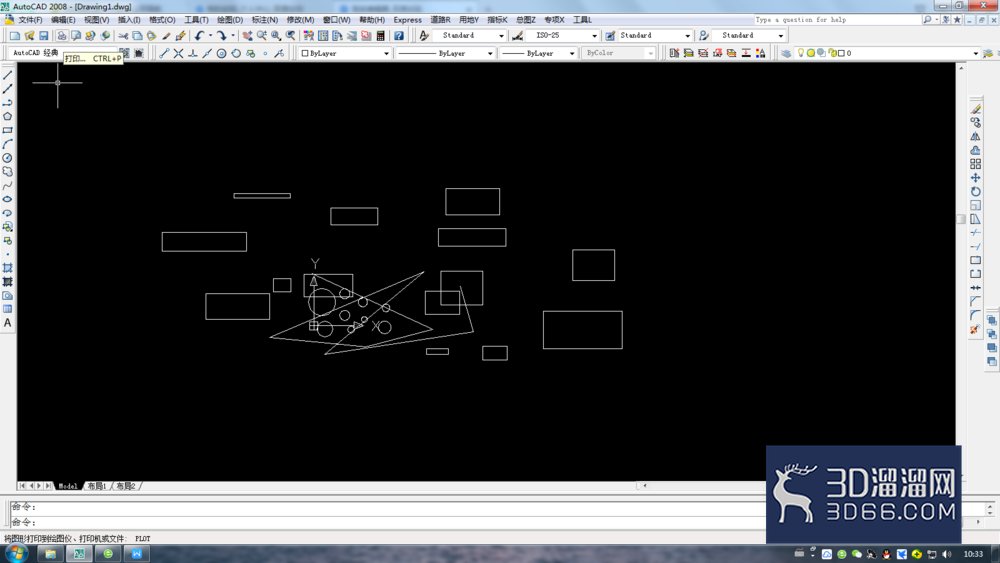The height and width of the screenshot is (563, 1000).
Task: Select the Polygon draw tool
Action: [8, 116]
